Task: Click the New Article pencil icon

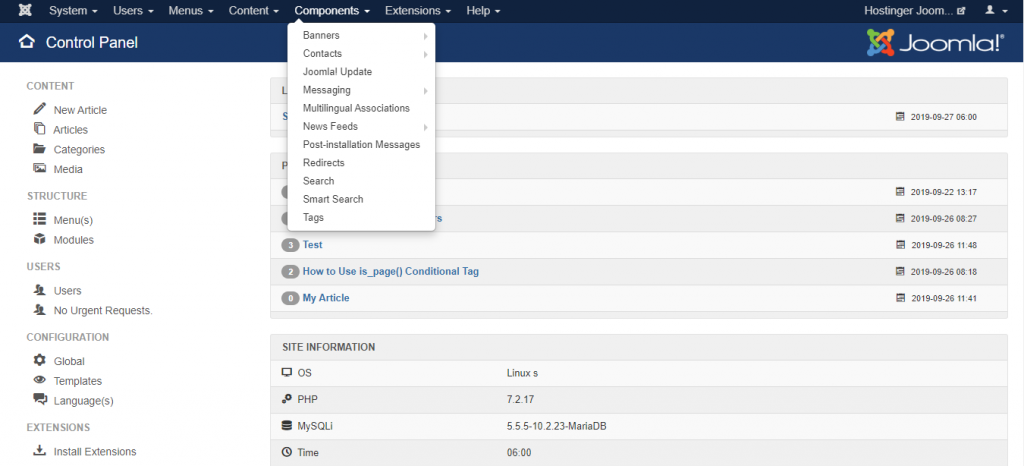Action: click(x=40, y=109)
